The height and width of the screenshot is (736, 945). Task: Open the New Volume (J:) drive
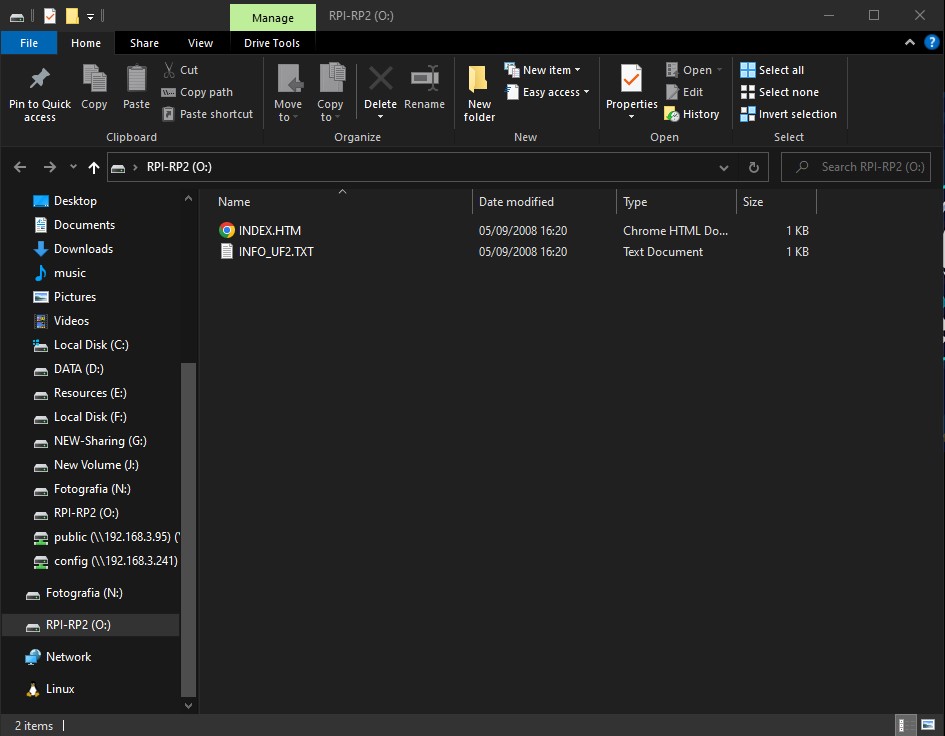[96, 465]
